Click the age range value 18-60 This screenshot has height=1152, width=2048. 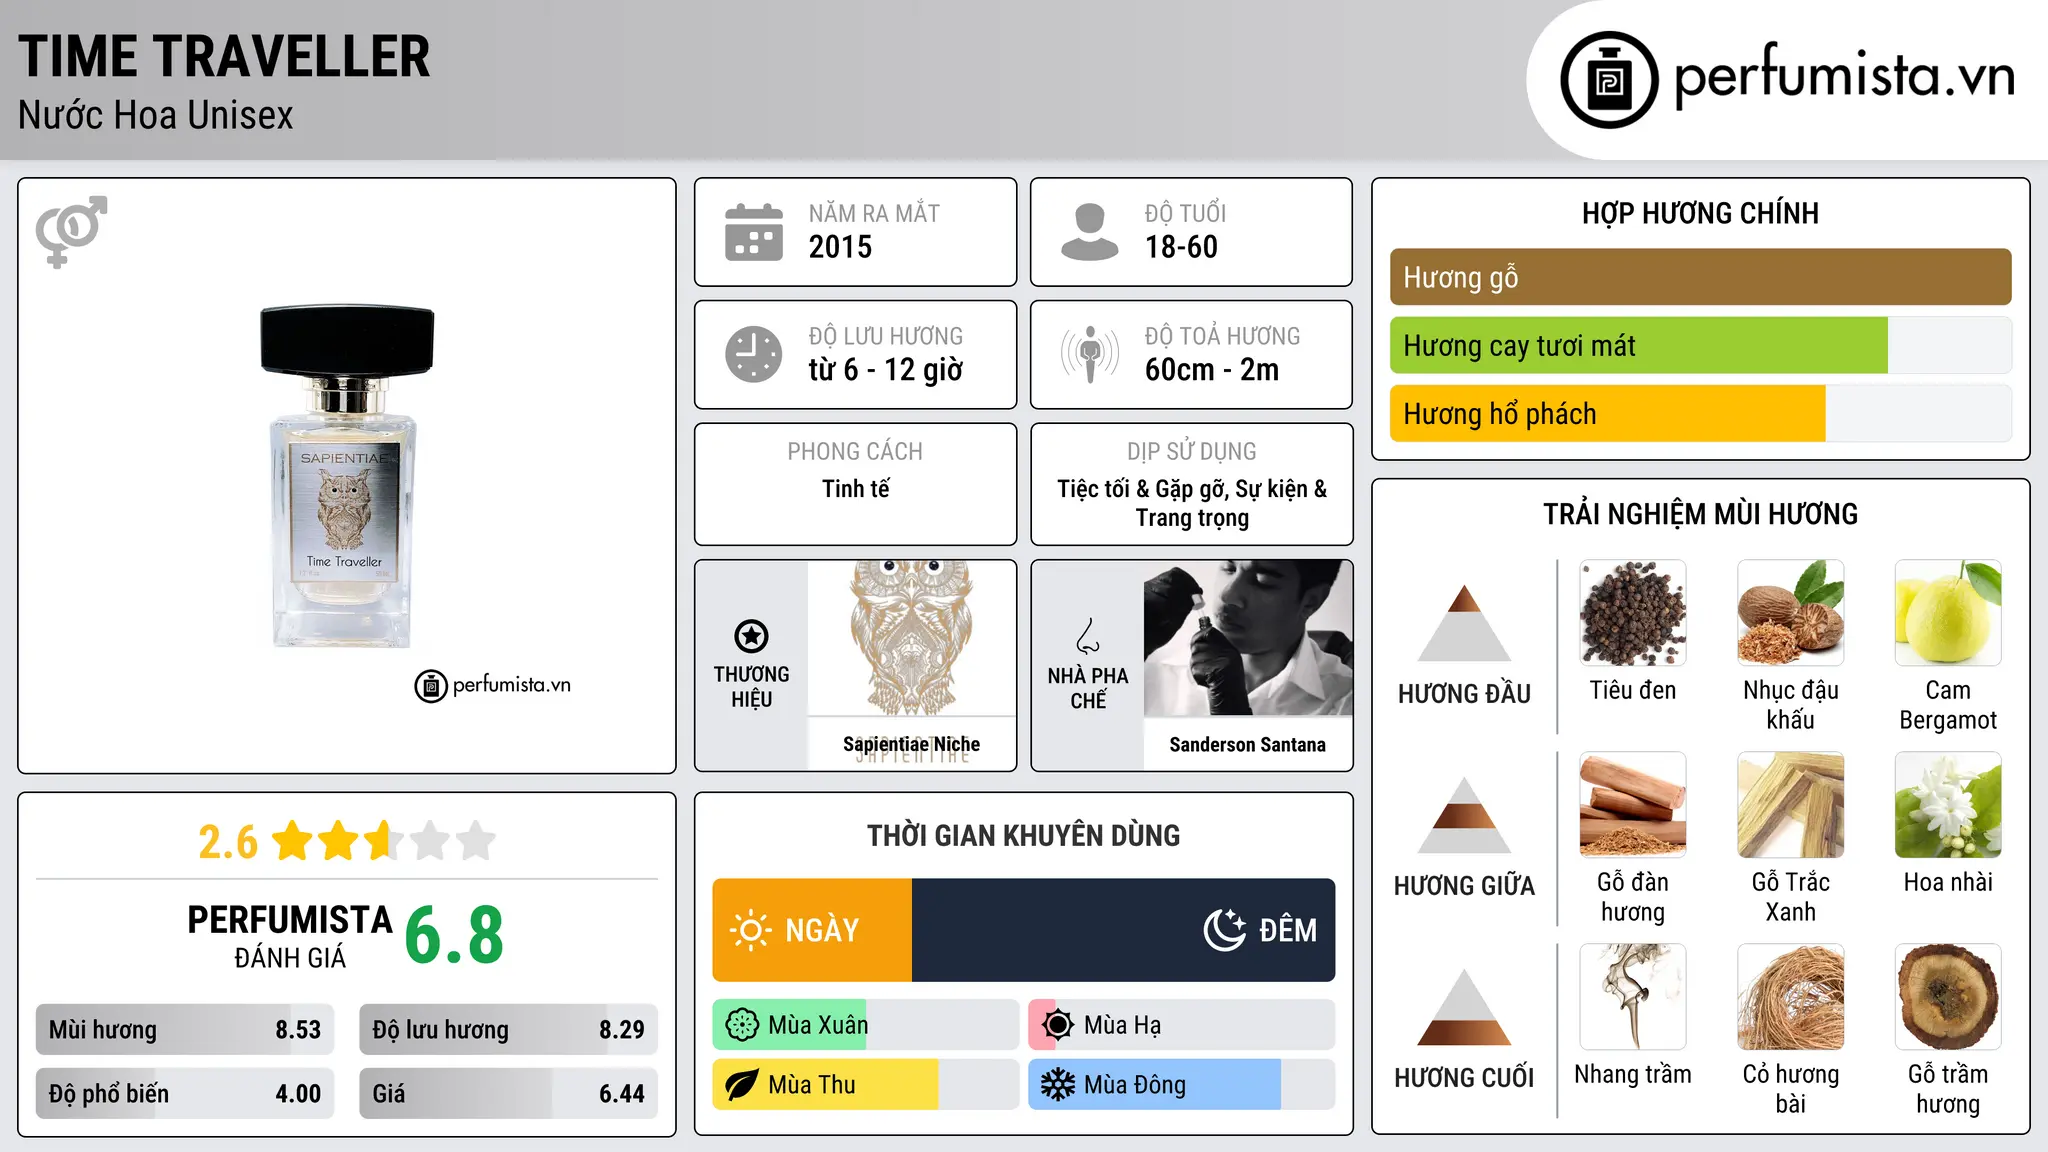[x=1181, y=247]
